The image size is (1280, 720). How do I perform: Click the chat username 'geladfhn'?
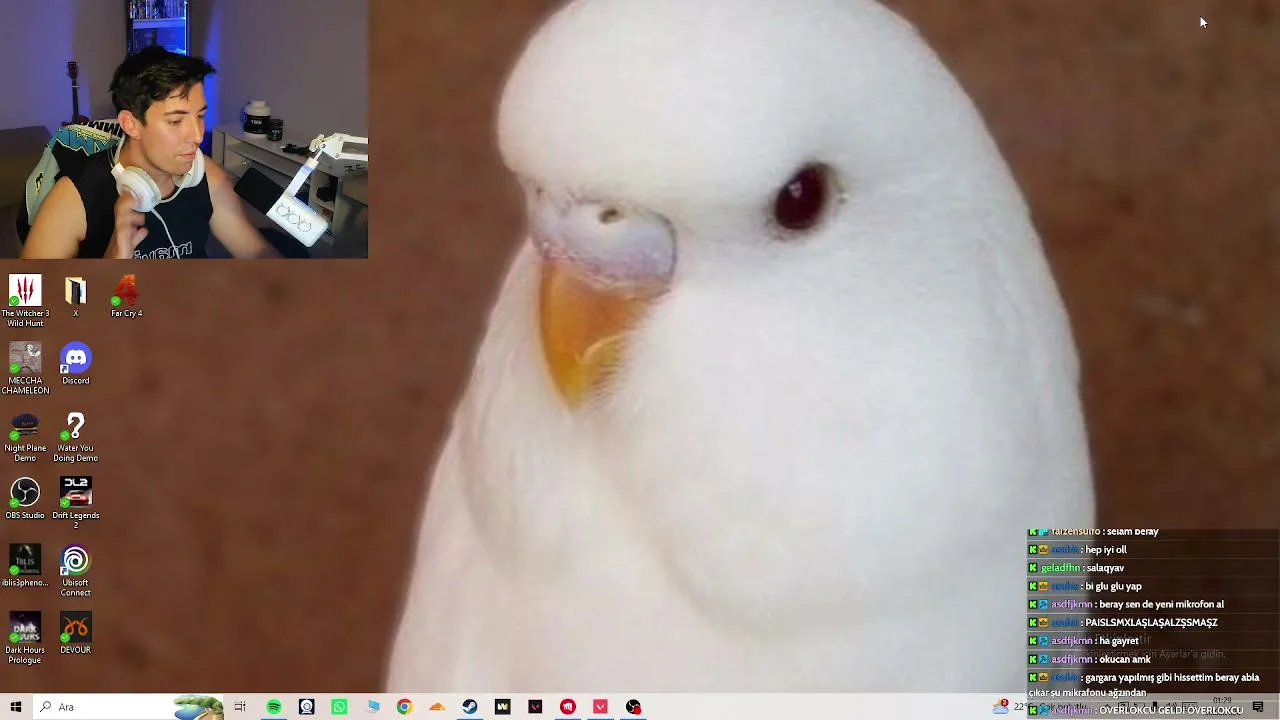1060,568
